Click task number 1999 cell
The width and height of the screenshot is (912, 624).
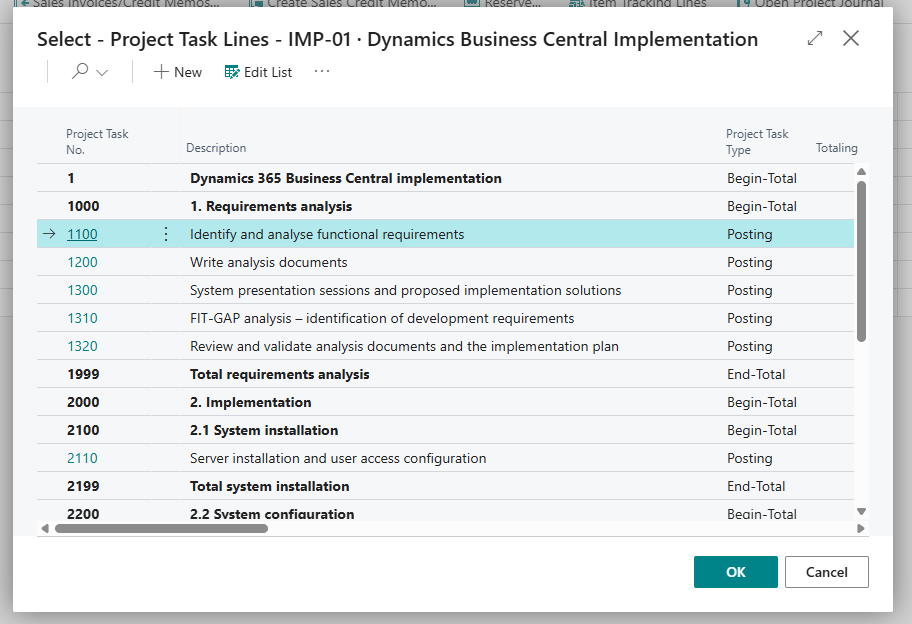point(83,374)
